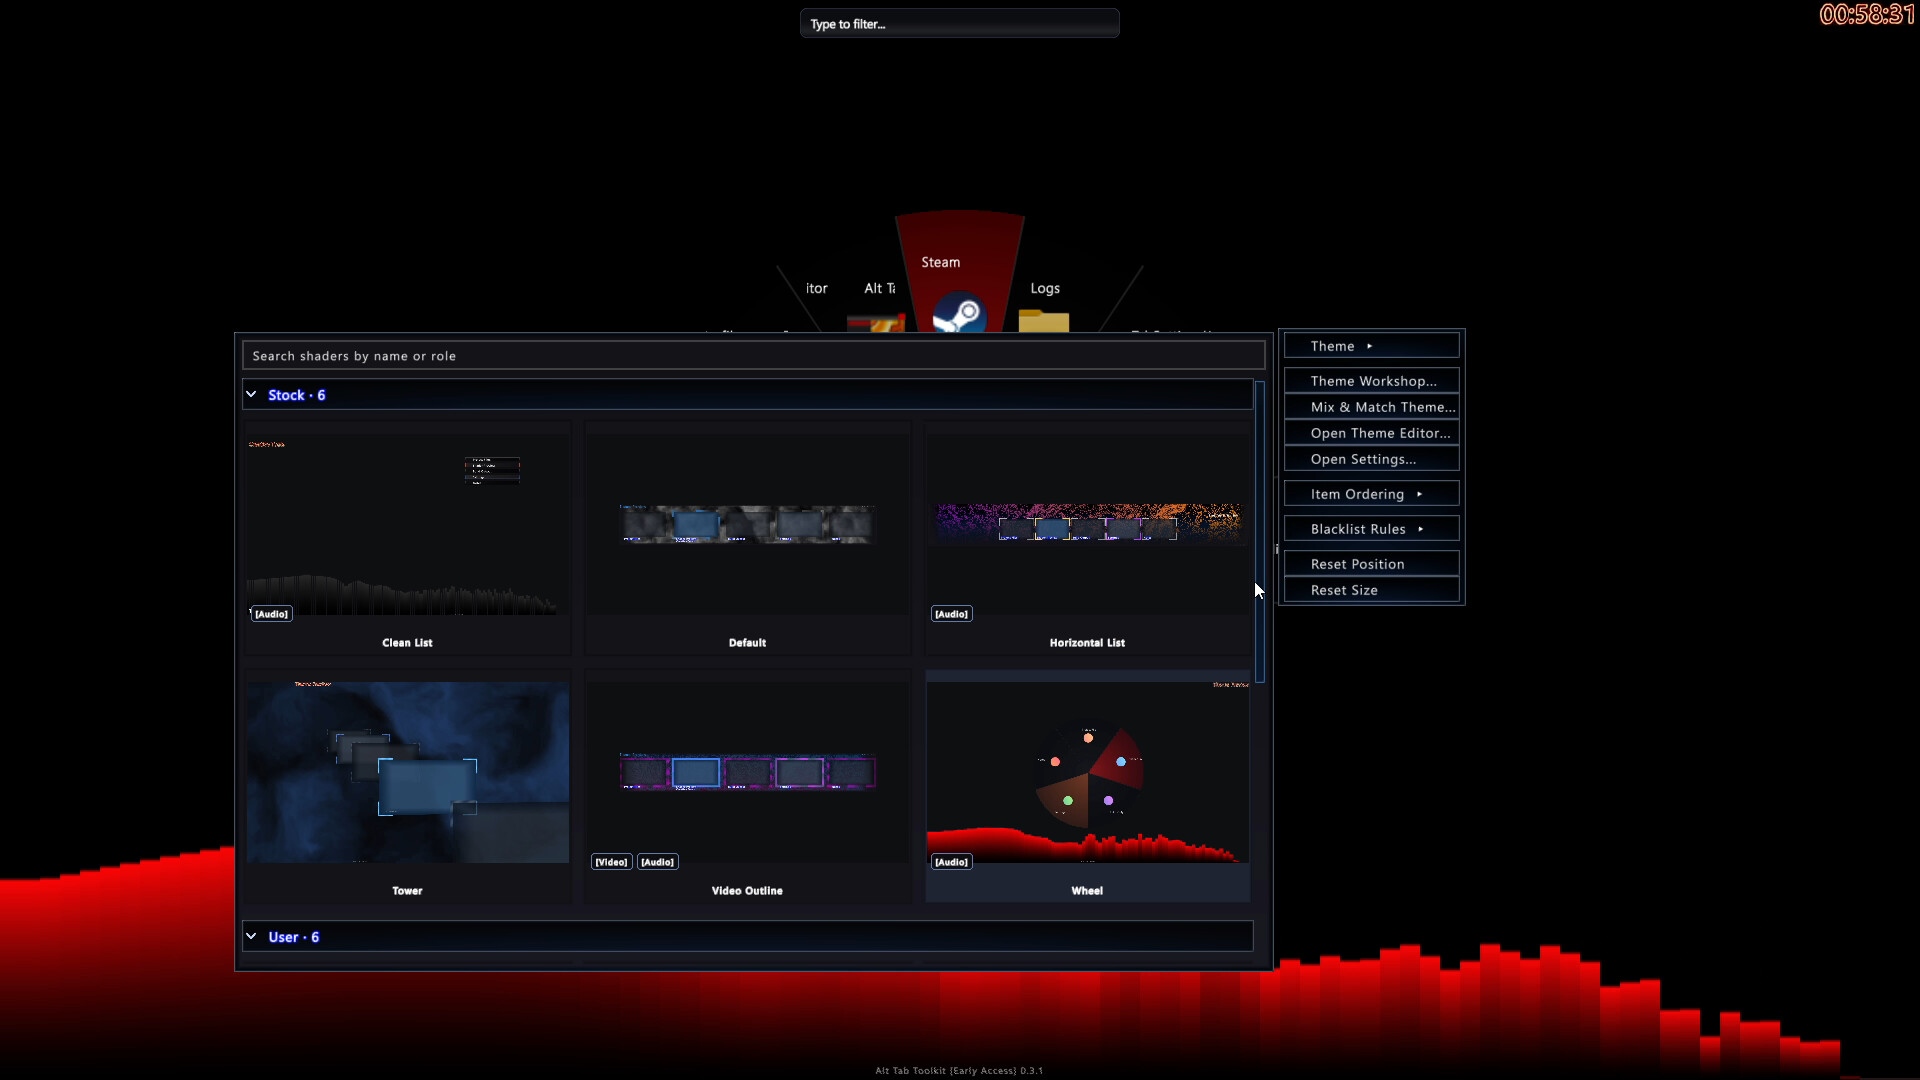Click the Audio tag on Wheel card

(951, 862)
